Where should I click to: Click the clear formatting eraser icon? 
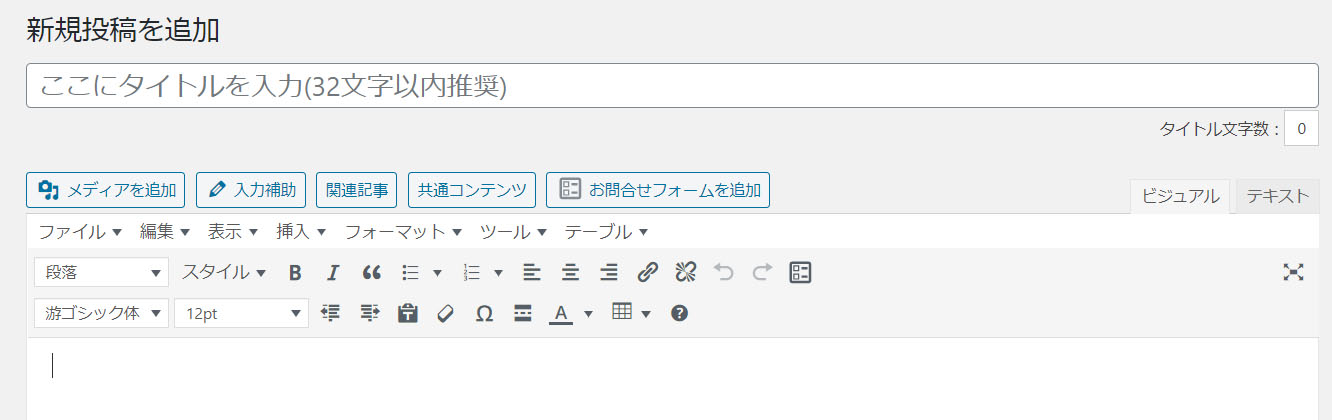(x=446, y=313)
